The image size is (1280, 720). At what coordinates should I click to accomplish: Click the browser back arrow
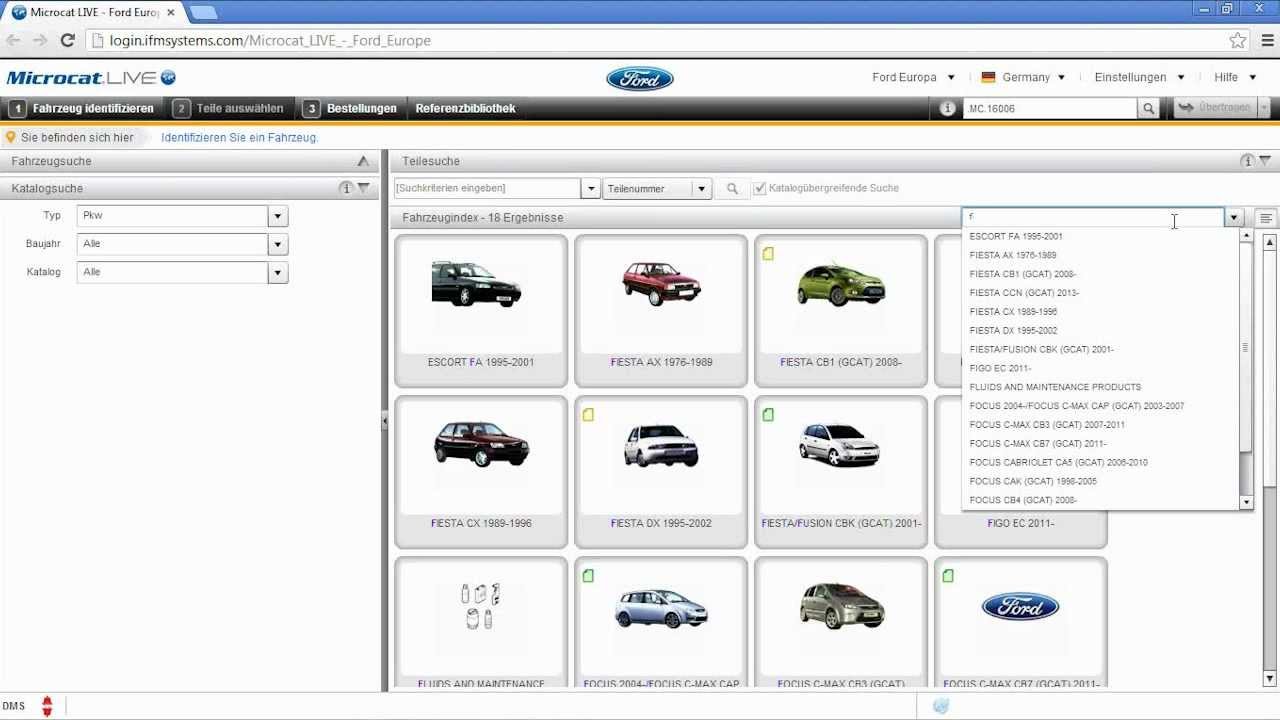point(14,40)
